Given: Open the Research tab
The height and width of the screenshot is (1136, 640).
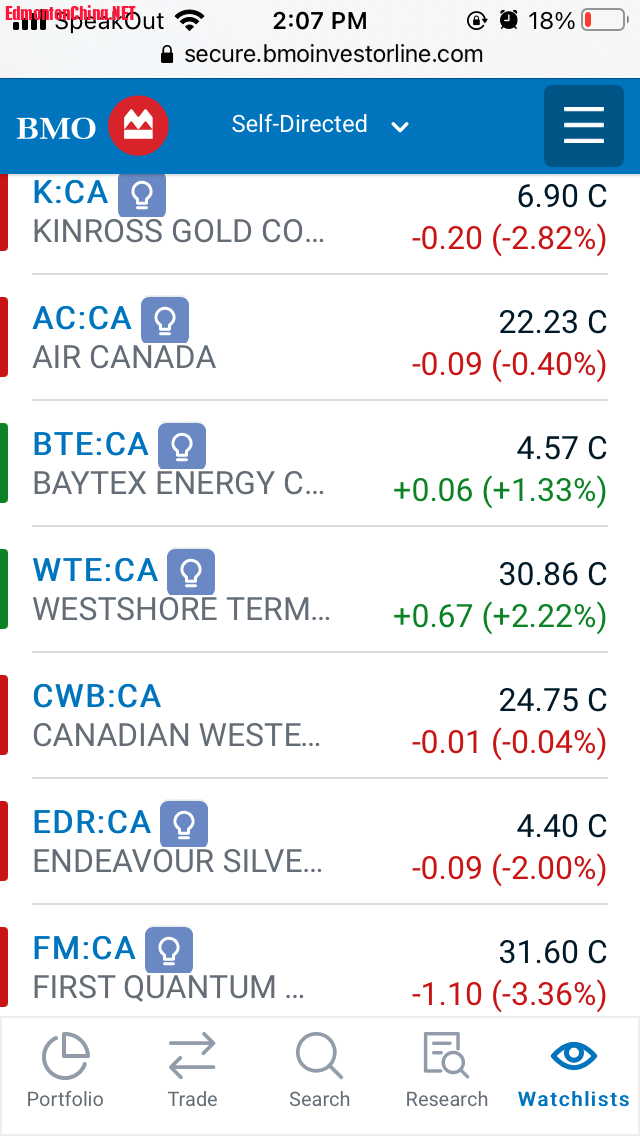Looking at the screenshot, I should pyautogui.click(x=446, y=1070).
